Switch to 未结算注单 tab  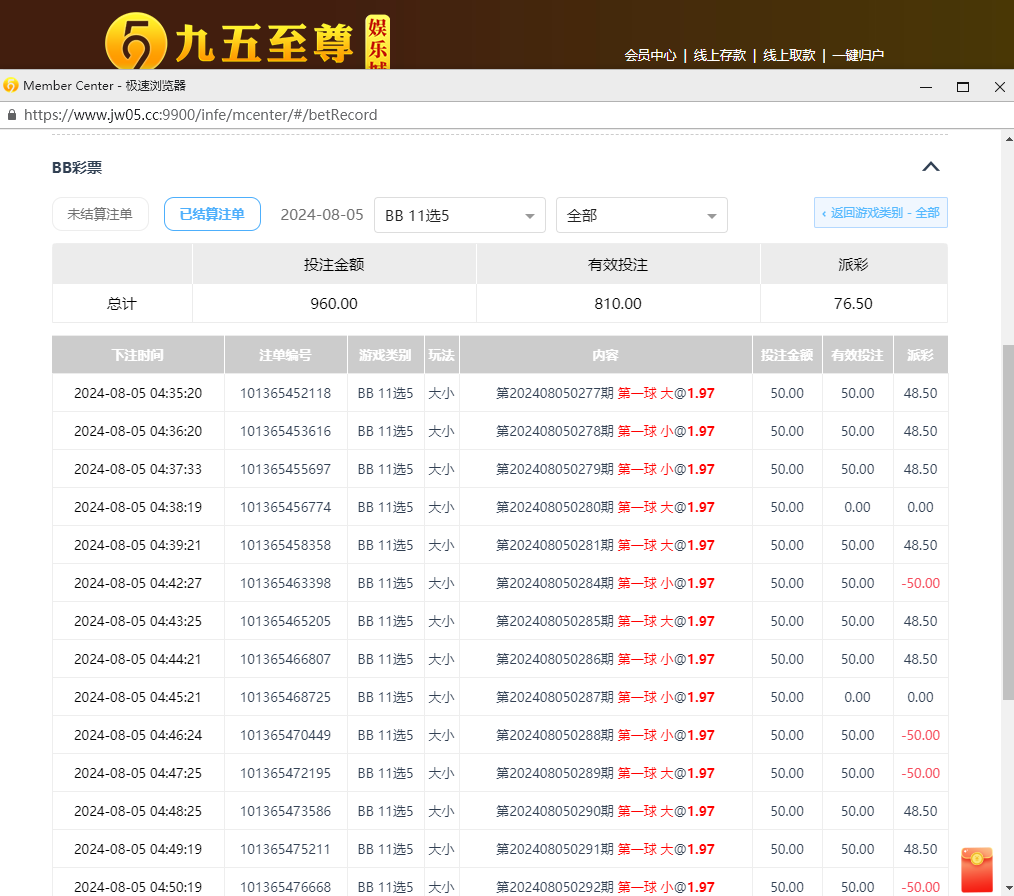pos(100,214)
